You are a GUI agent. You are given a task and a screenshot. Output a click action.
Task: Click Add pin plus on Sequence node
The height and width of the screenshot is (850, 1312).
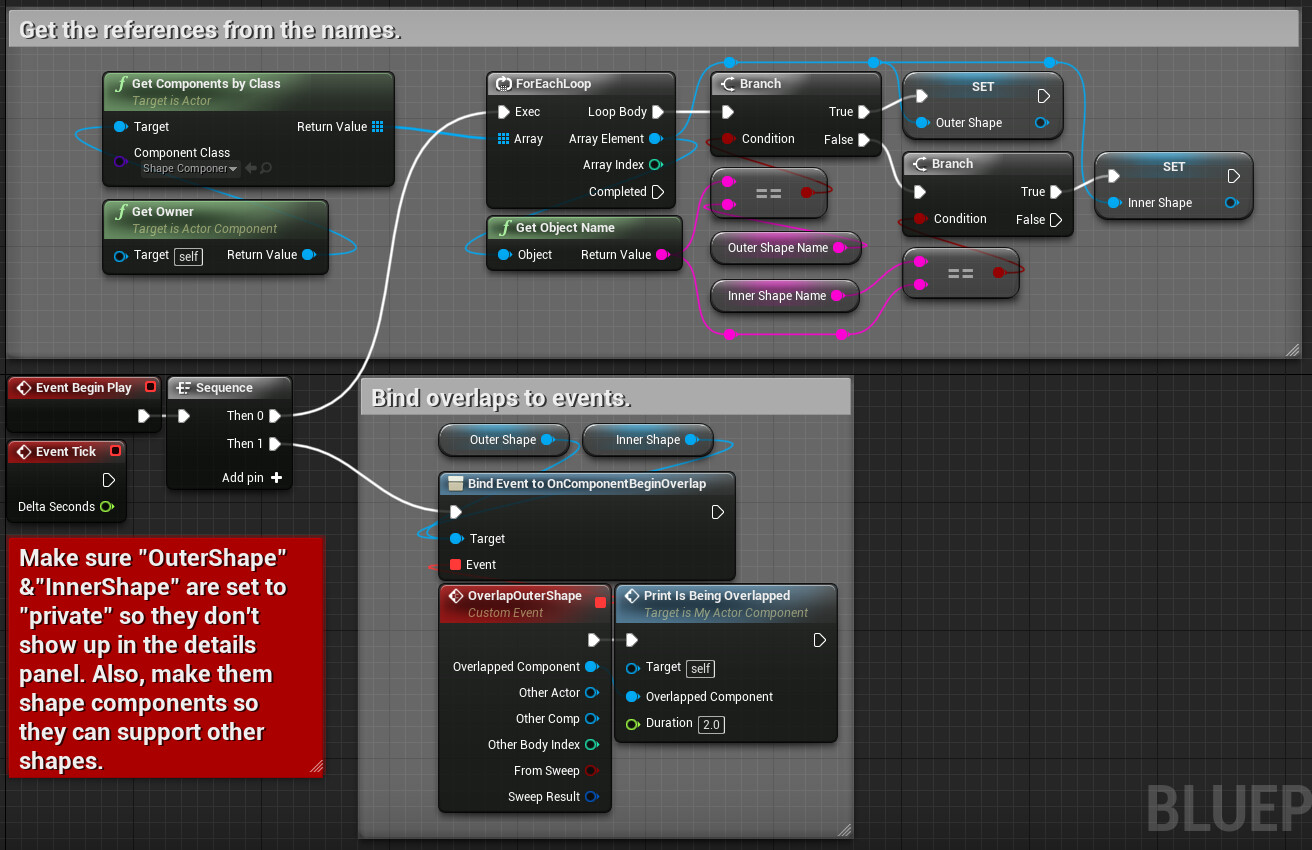276,478
